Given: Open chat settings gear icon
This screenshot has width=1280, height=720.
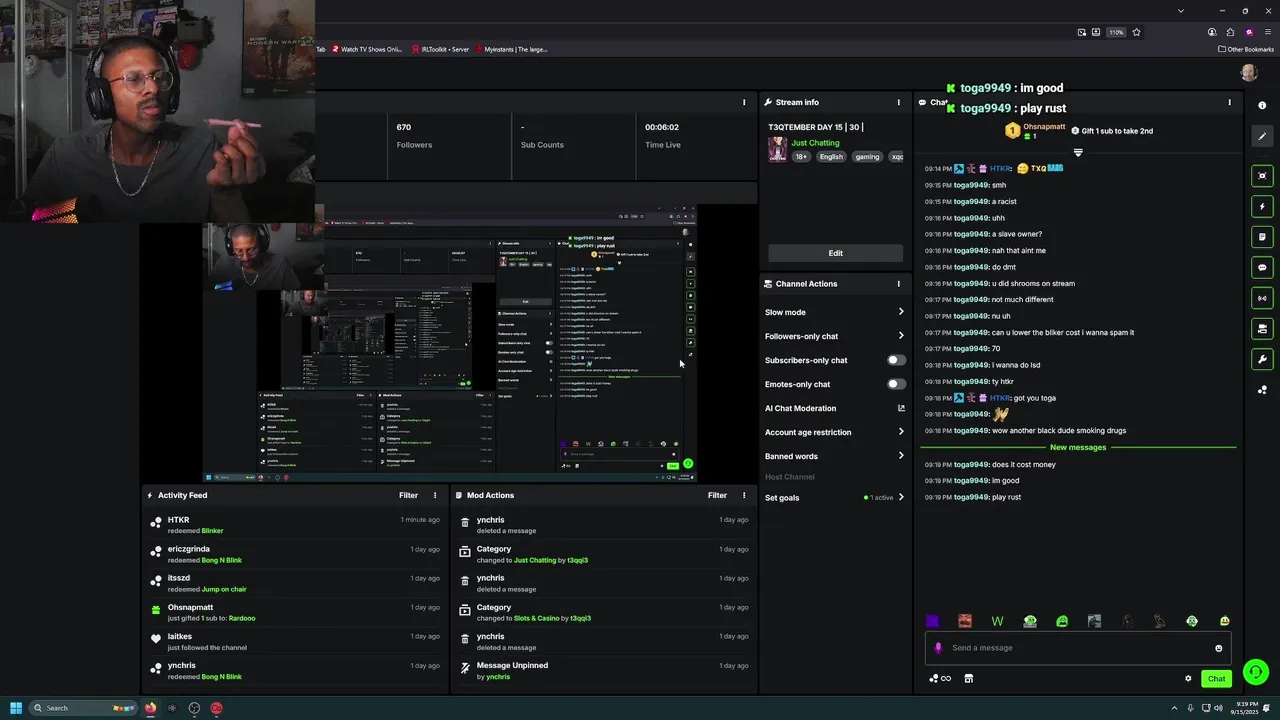Looking at the screenshot, I should click(1188, 678).
